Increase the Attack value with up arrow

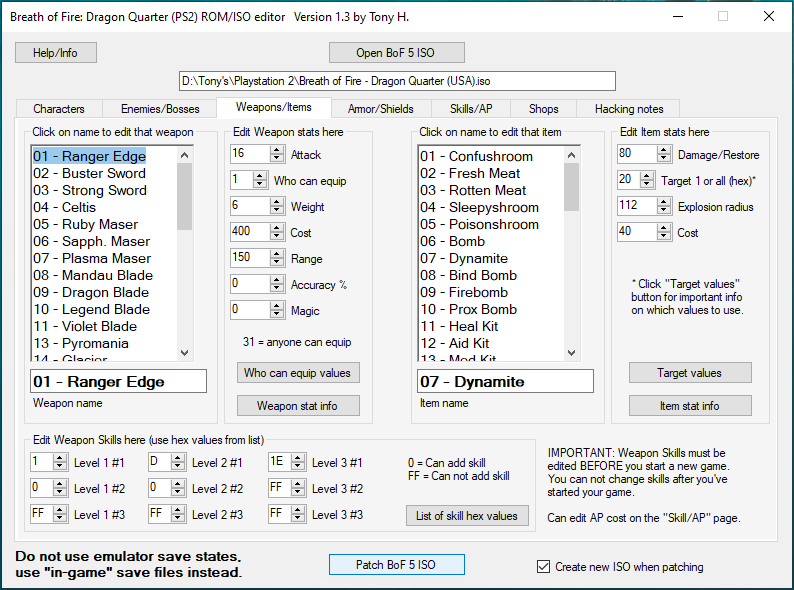click(x=277, y=150)
